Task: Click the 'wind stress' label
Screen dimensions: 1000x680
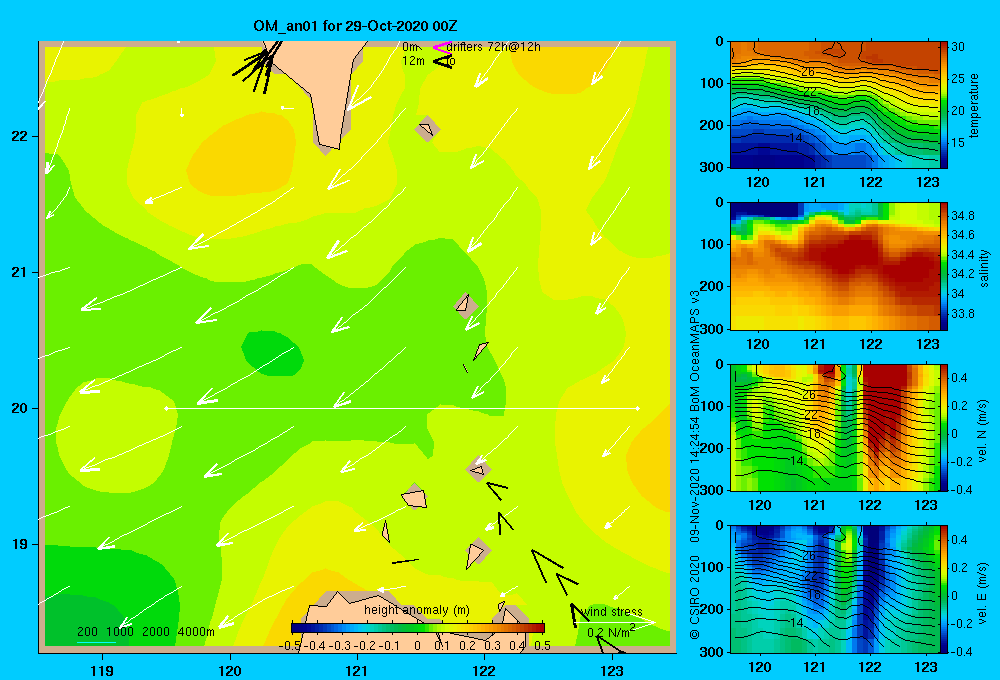Action: click(612, 611)
